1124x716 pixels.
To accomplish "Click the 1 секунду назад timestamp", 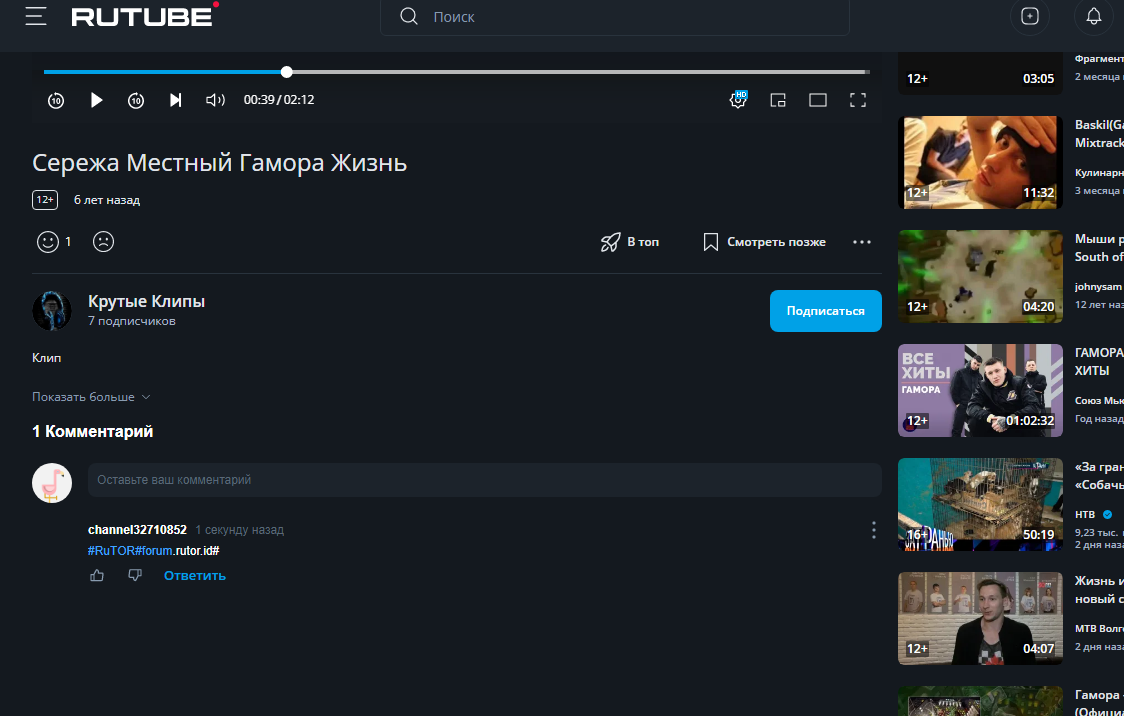I will pyautogui.click(x=239, y=530).
